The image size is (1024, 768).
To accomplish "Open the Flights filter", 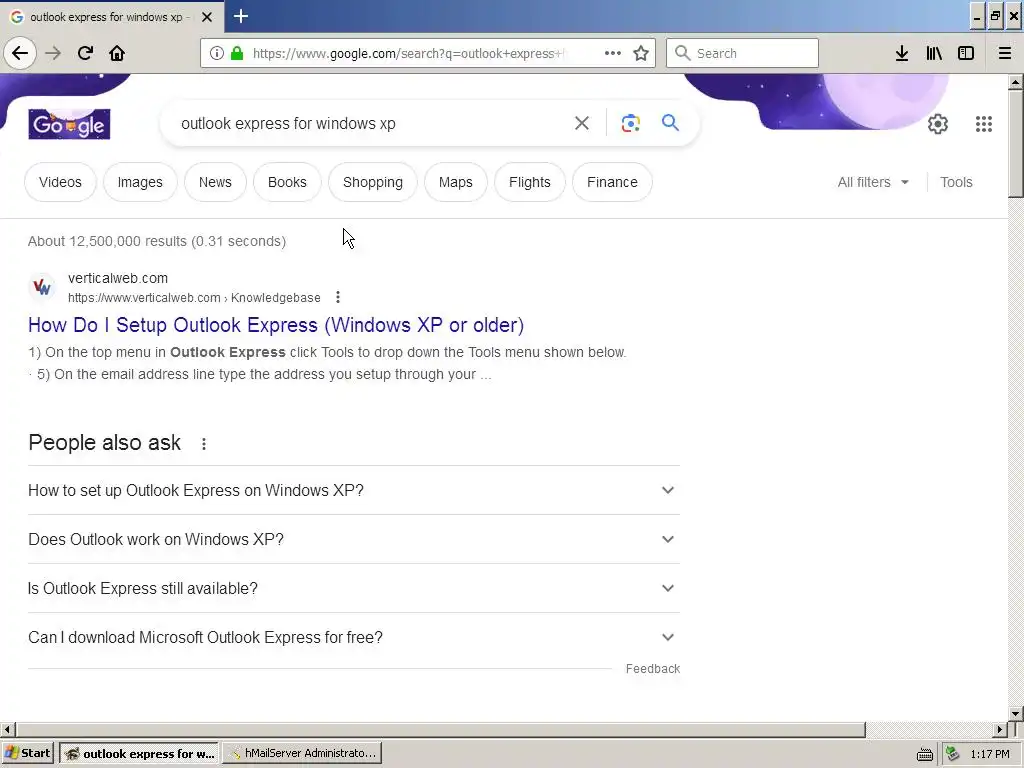I will point(530,182).
